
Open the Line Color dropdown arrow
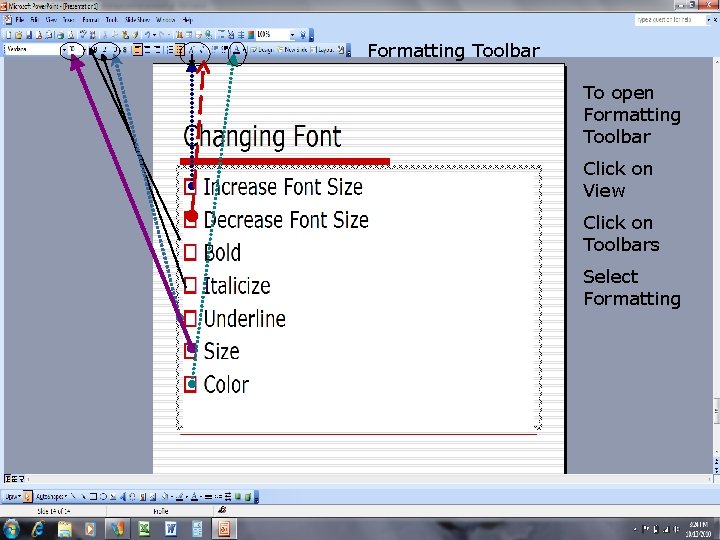186,496
